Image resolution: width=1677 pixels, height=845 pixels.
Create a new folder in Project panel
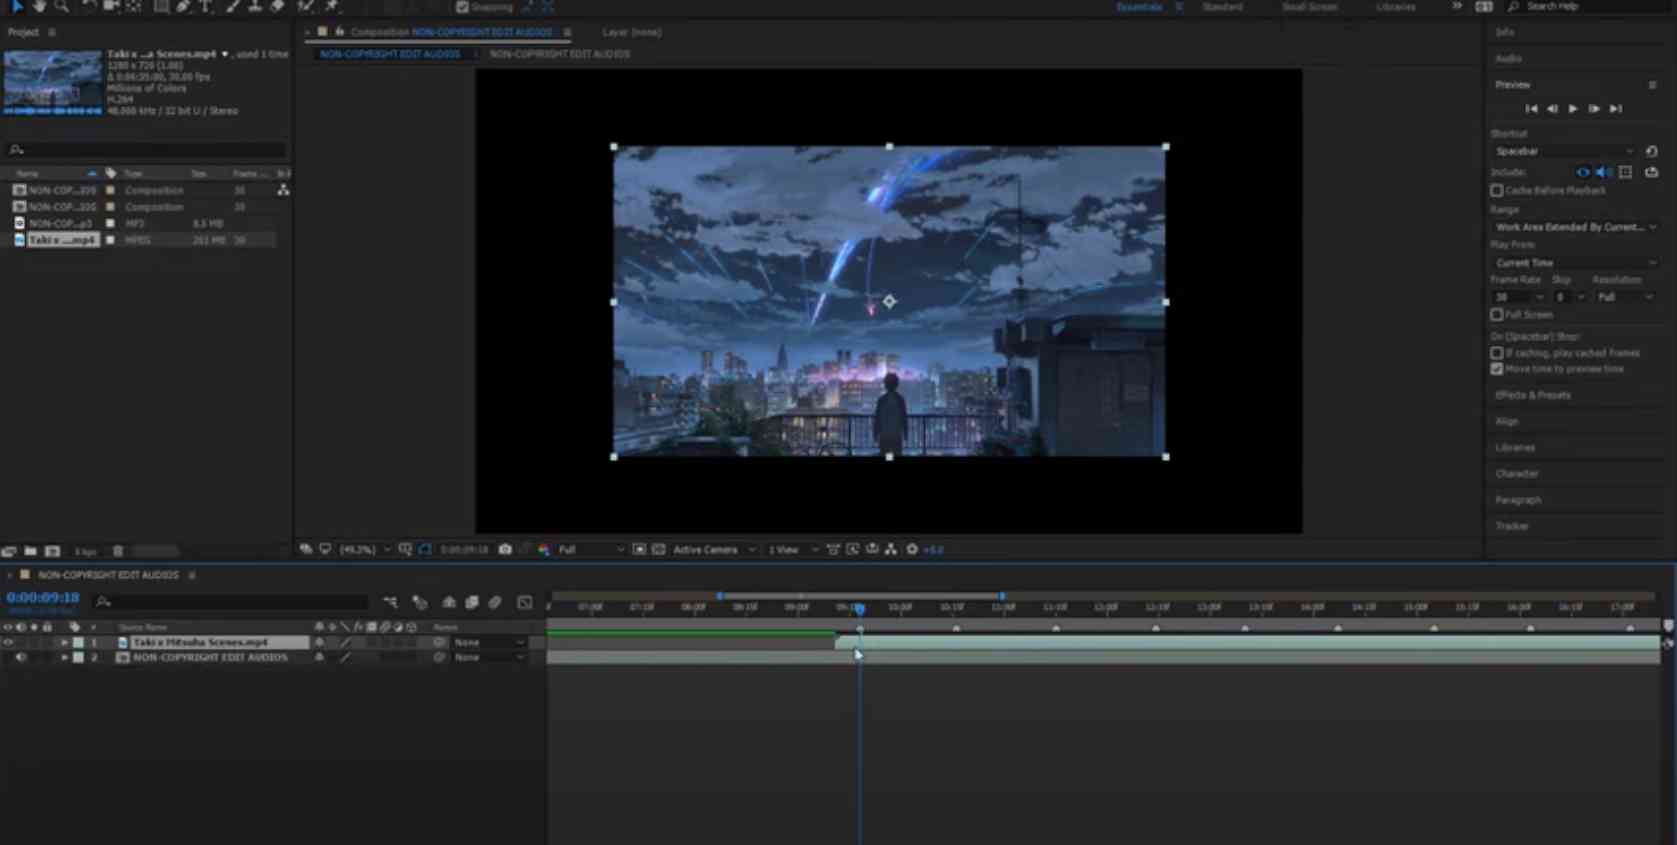pyautogui.click(x=31, y=551)
